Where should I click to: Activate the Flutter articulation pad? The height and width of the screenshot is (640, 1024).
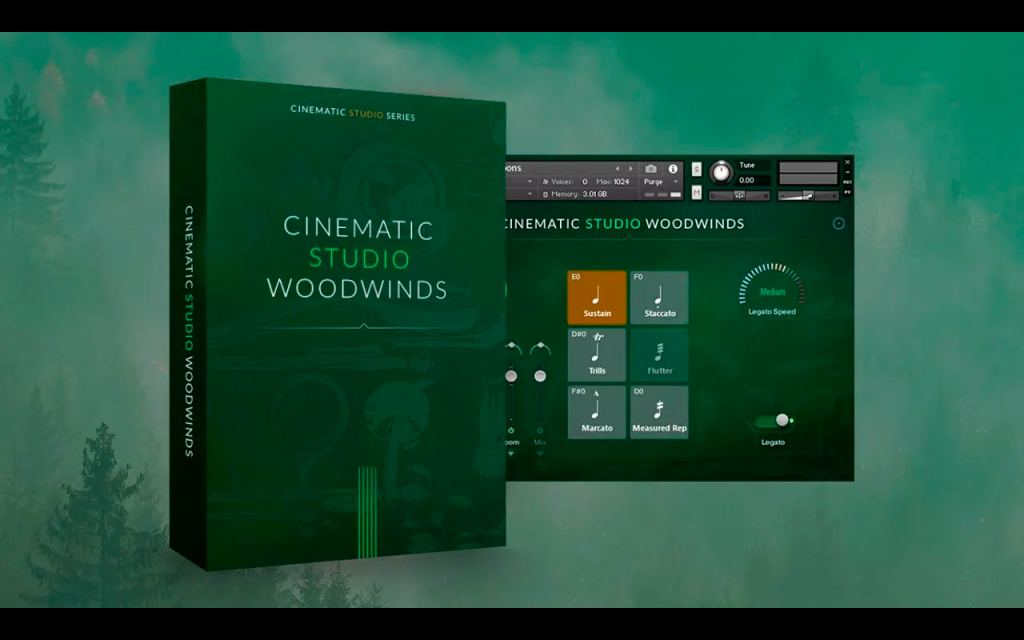click(659, 355)
